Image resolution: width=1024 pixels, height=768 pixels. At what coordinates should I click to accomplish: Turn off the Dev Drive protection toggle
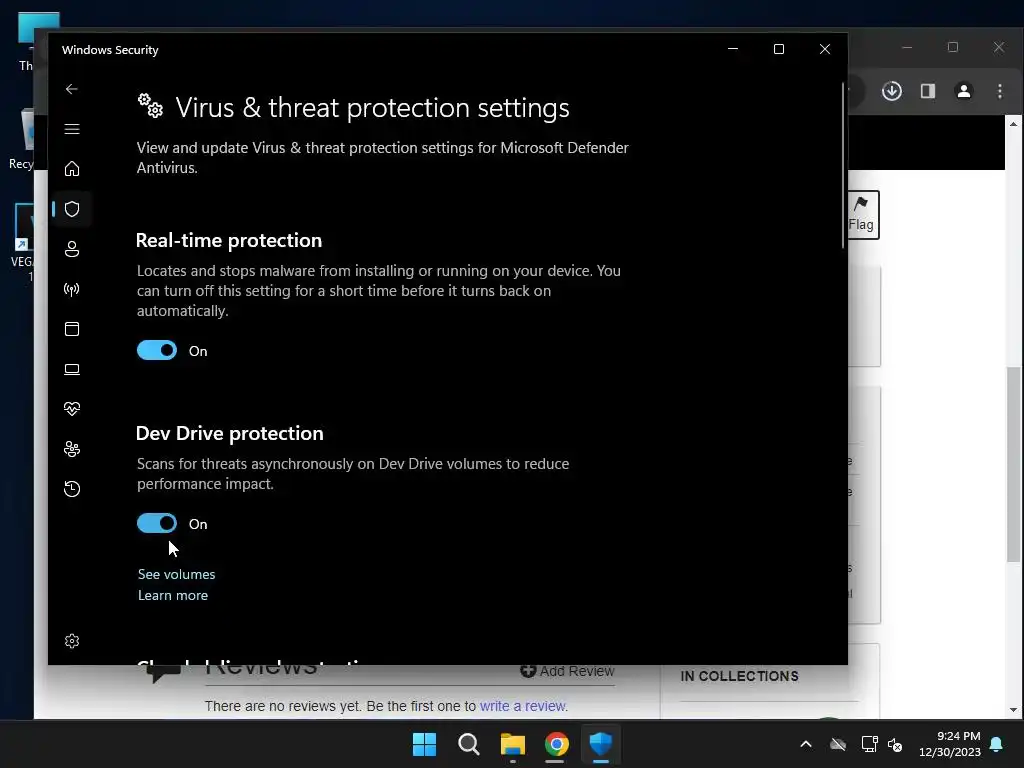click(x=157, y=523)
